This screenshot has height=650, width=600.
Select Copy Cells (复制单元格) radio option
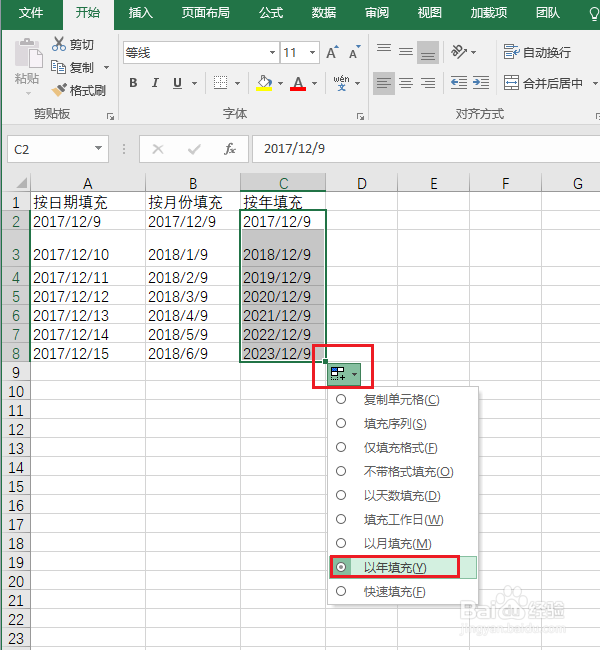pyautogui.click(x=341, y=399)
